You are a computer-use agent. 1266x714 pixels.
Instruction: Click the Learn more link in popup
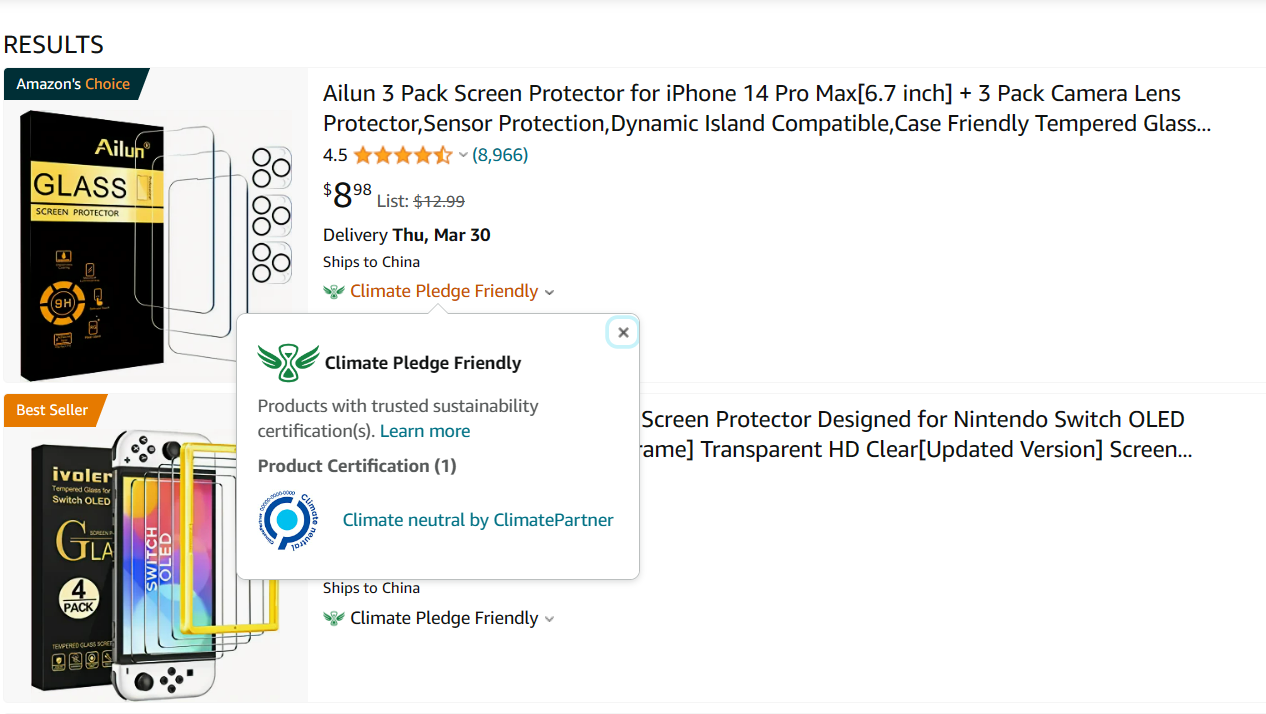(x=425, y=431)
